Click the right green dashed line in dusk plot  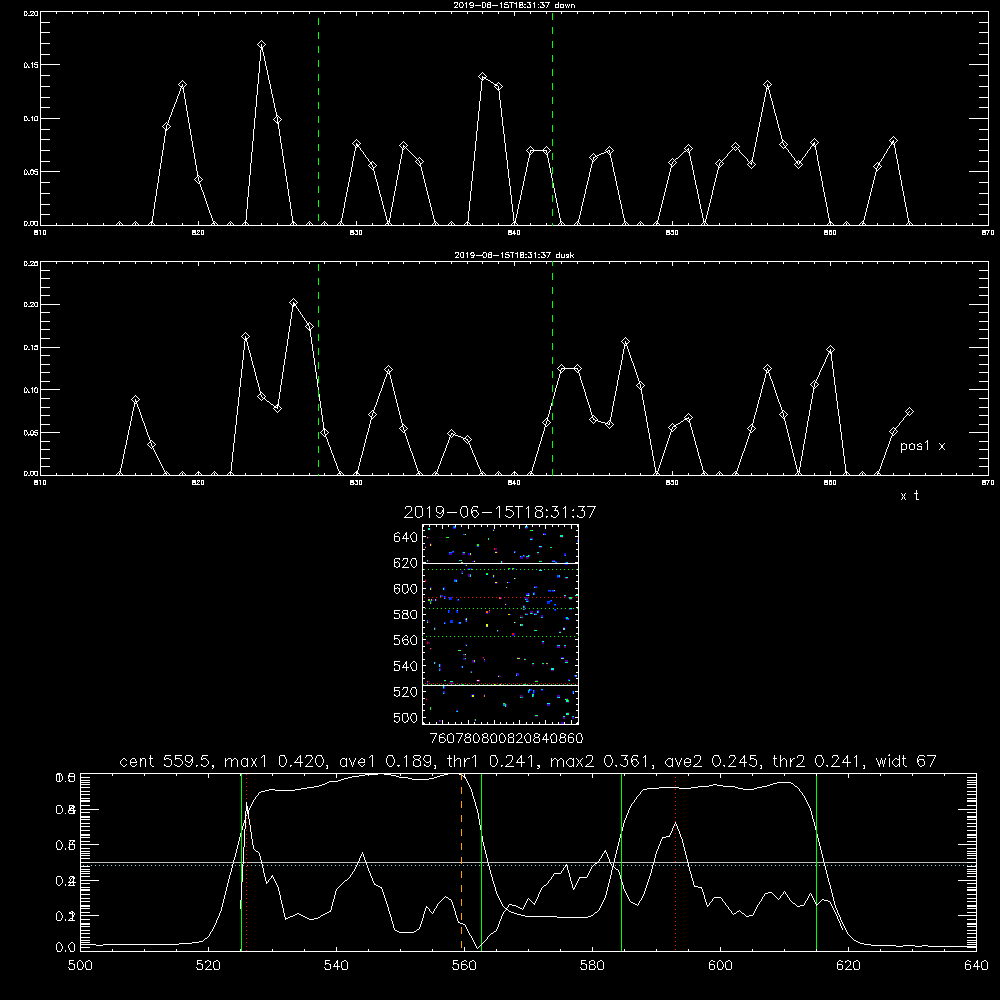(x=552, y=368)
